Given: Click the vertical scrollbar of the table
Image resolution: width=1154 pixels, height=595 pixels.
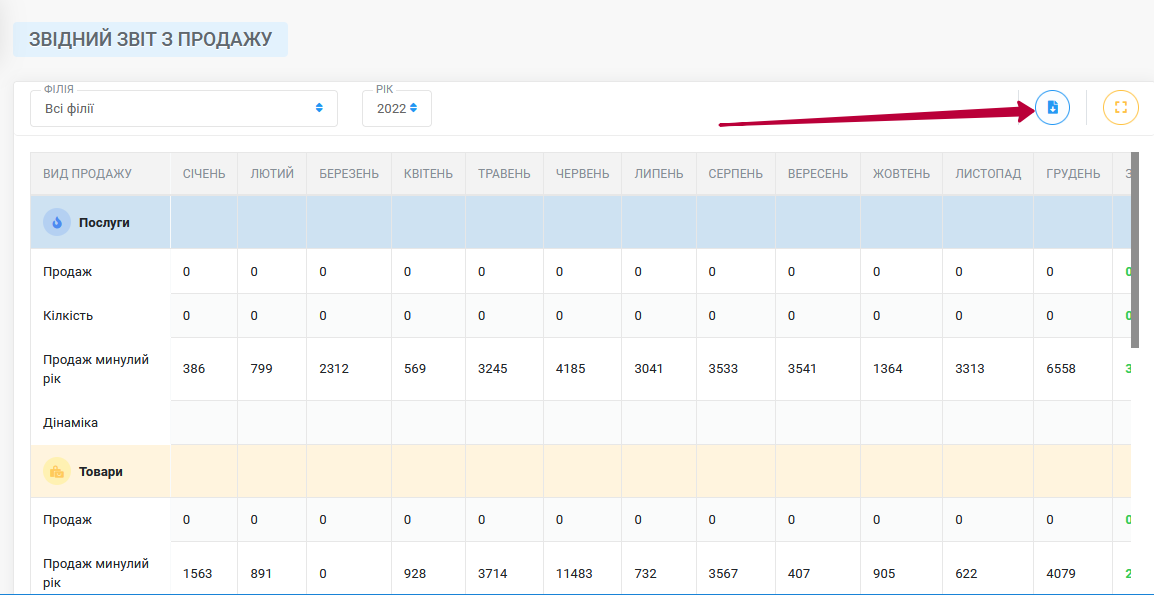Looking at the screenshot, I should point(1135,250).
